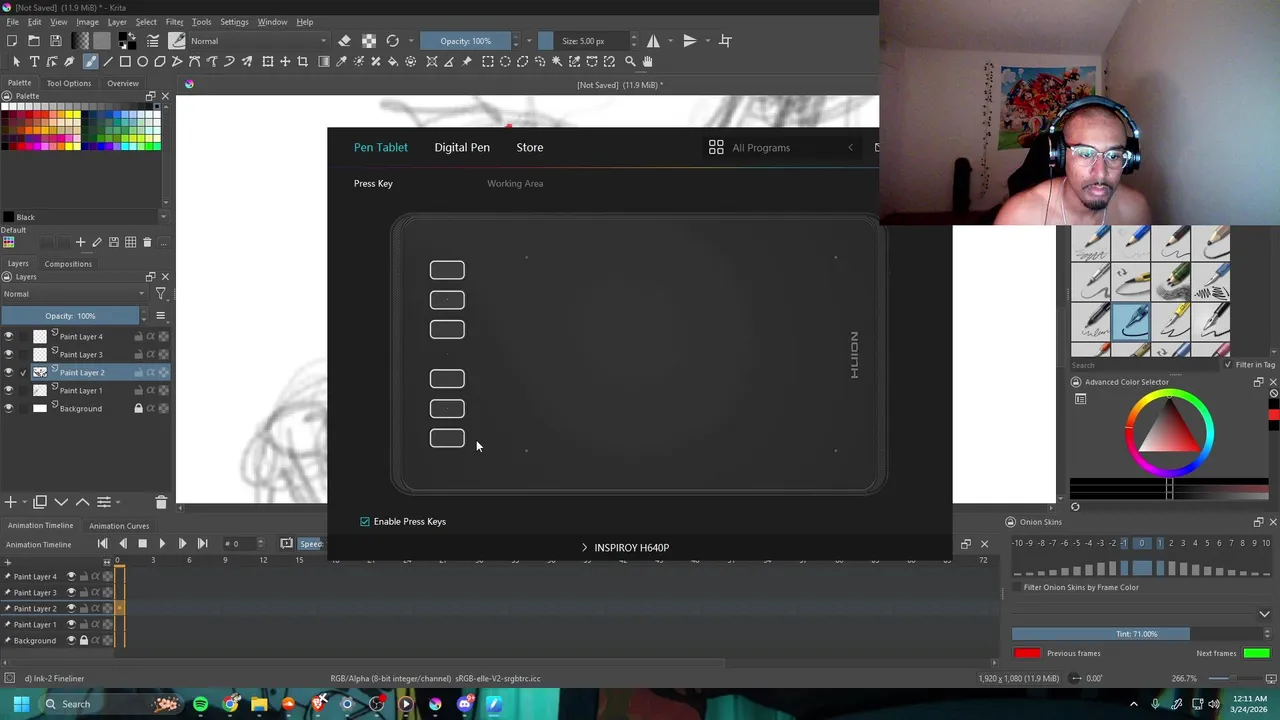Open the layer filter funnel dropdown

tap(160, 294)
